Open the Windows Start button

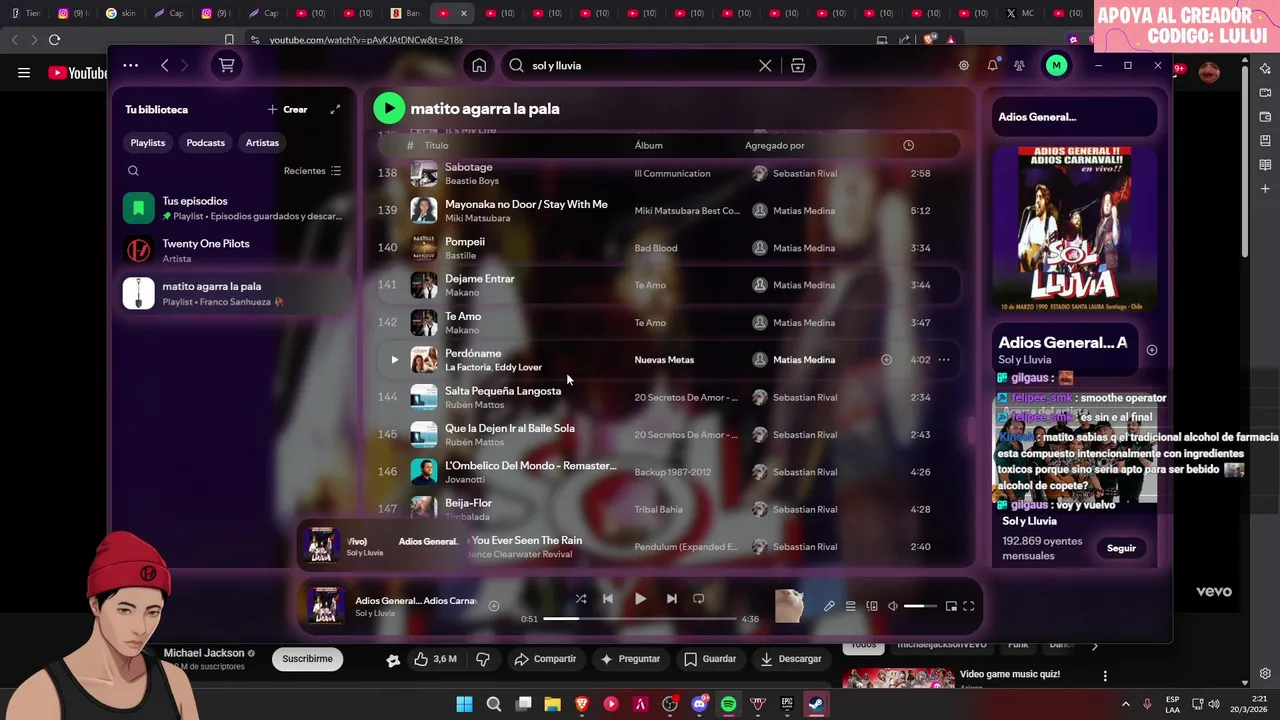click(x=465, y=704)
